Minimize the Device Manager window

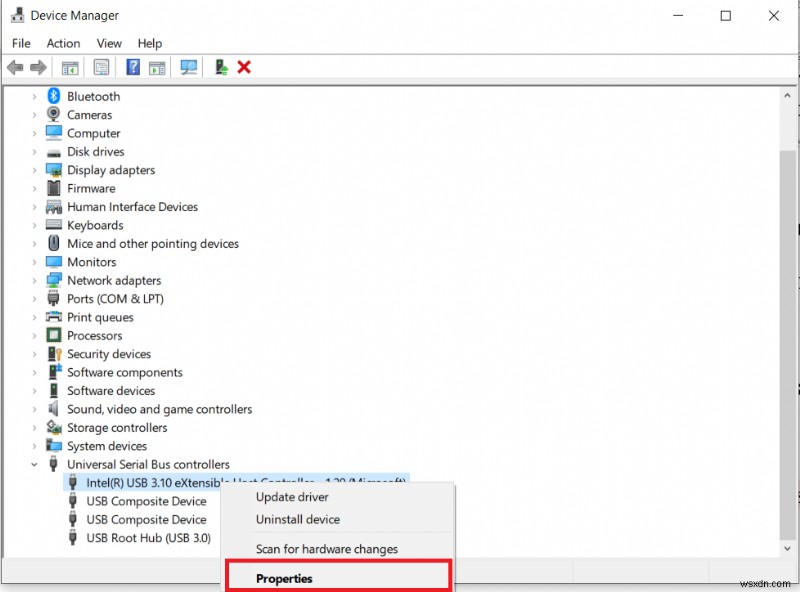pos(678,16)
